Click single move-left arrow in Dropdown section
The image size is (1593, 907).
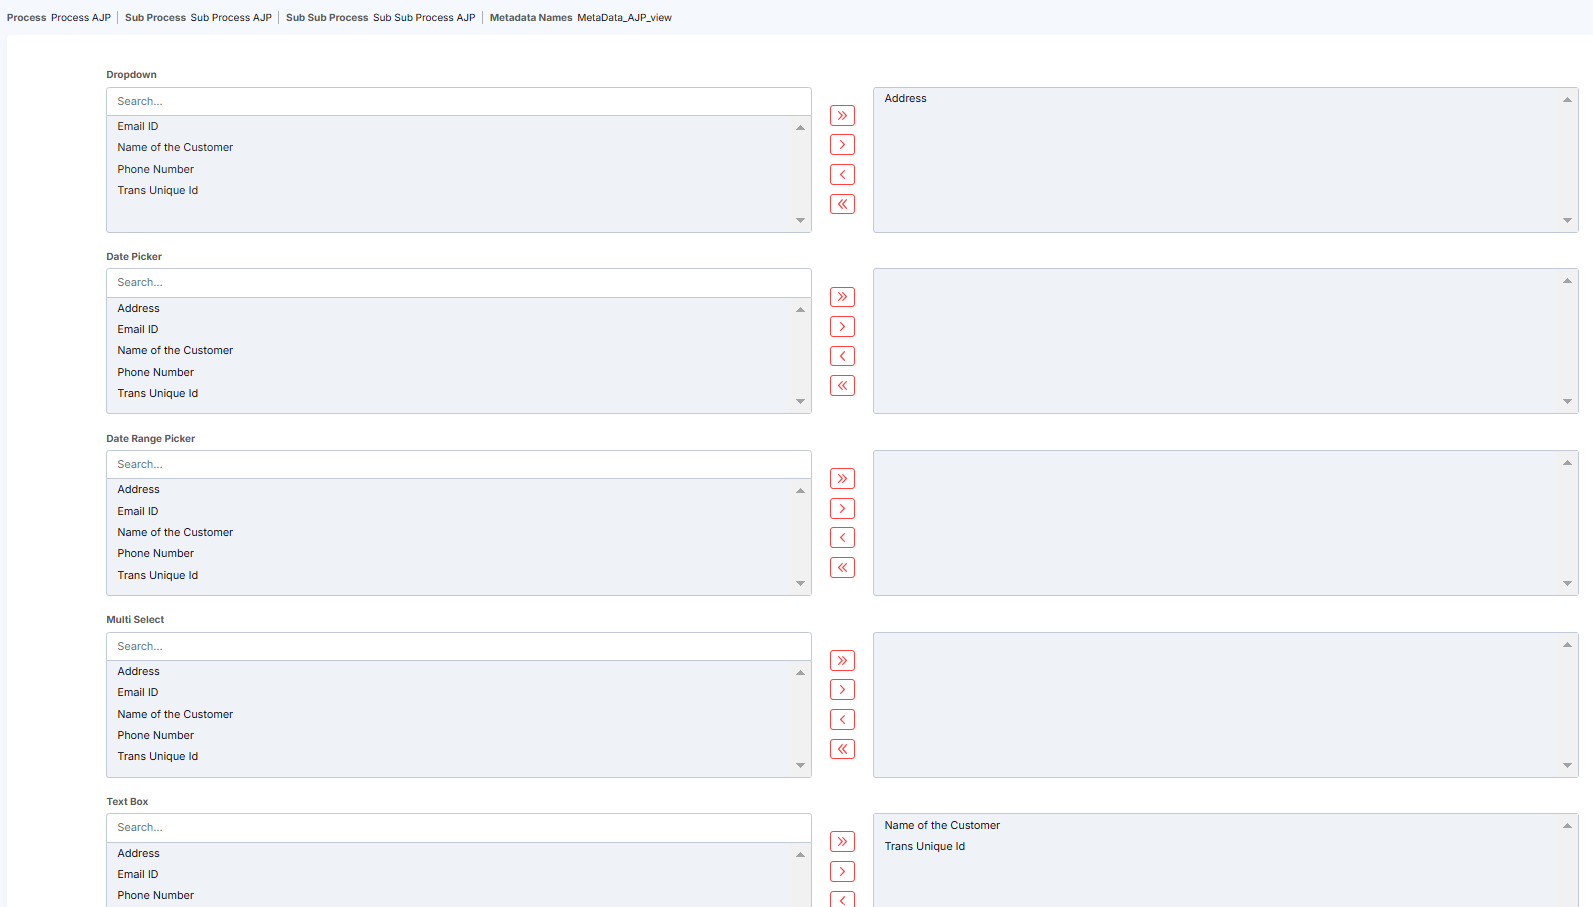pos(842,175)
